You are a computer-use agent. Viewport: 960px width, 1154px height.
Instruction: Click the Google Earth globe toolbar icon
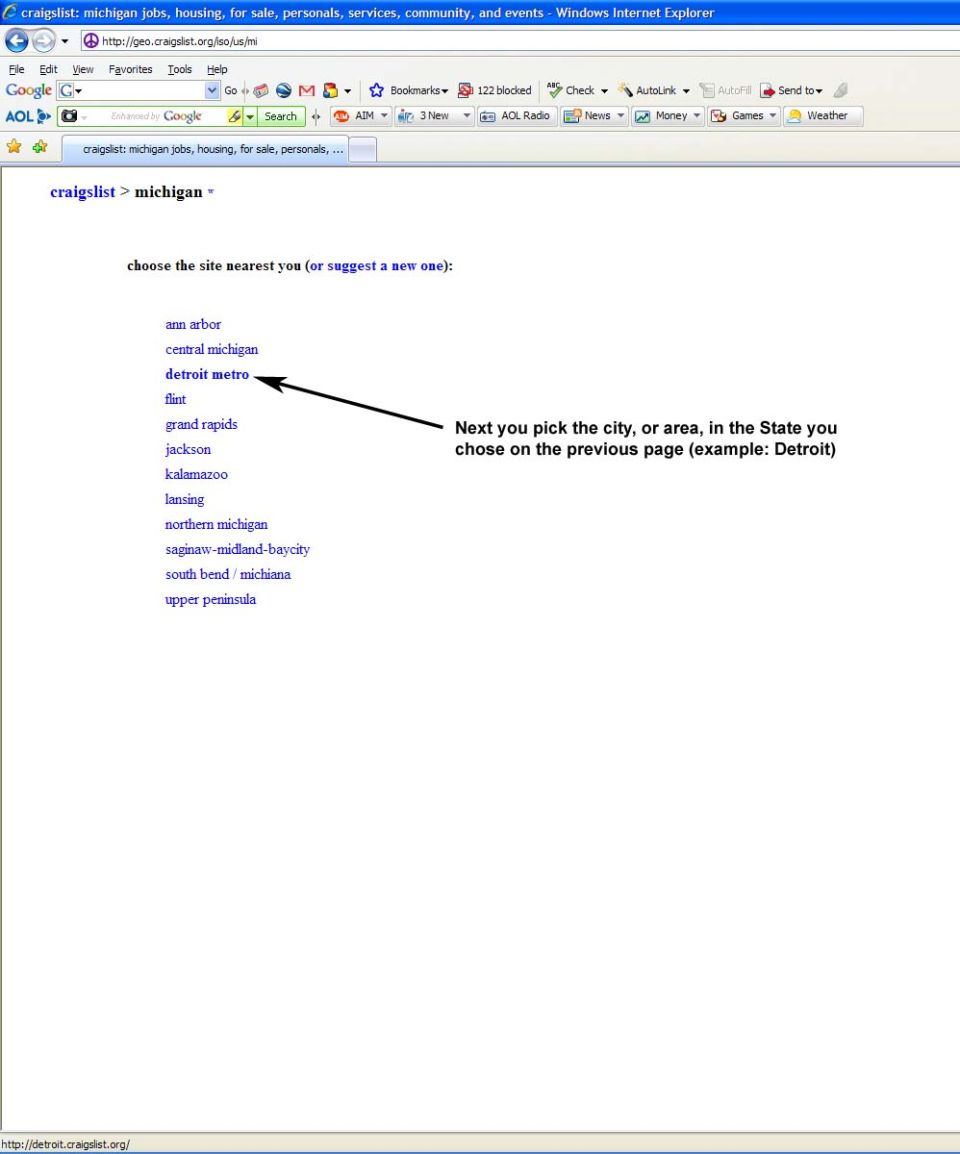(x=283, y=91)
